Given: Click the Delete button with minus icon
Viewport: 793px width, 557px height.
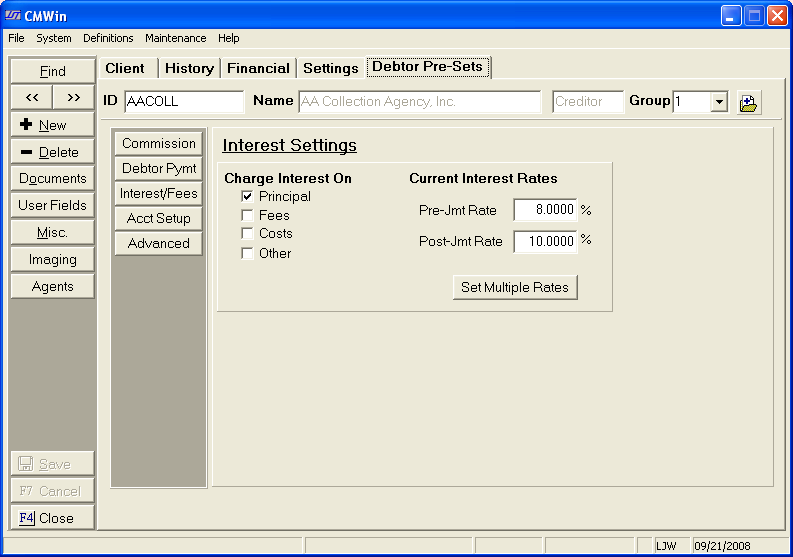Looking at the screenshot, I should pos(52,152).
